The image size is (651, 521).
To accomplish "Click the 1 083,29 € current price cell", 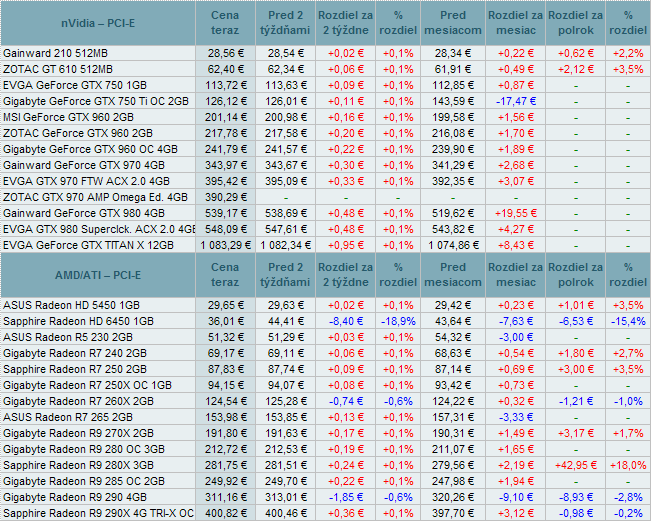I will (x=225, y=245).
